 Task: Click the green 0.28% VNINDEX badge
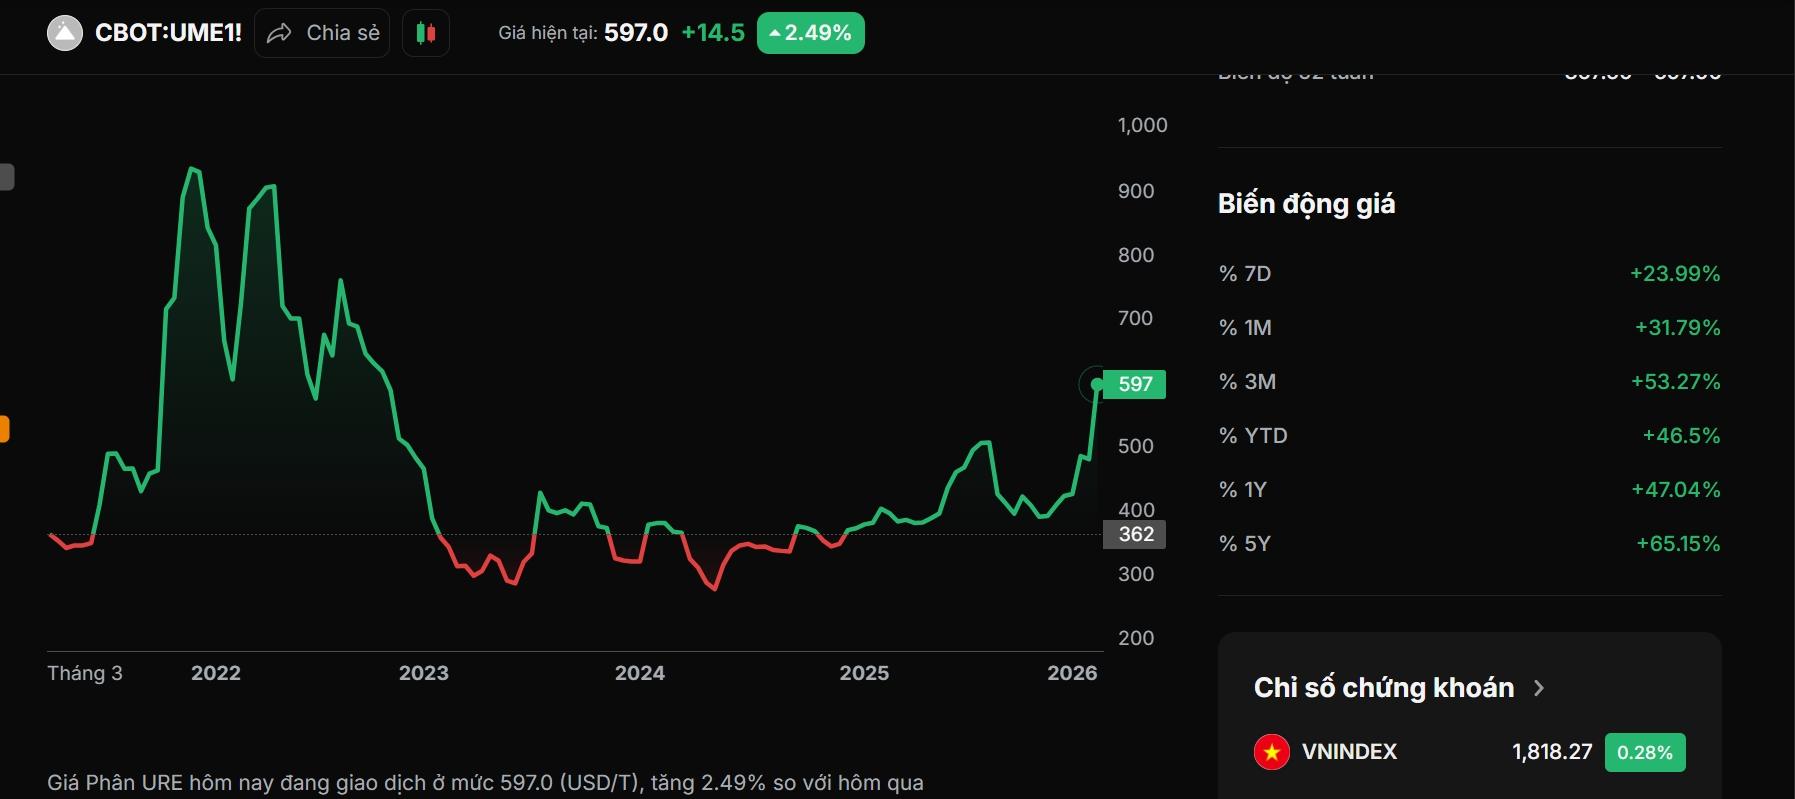1644,753
